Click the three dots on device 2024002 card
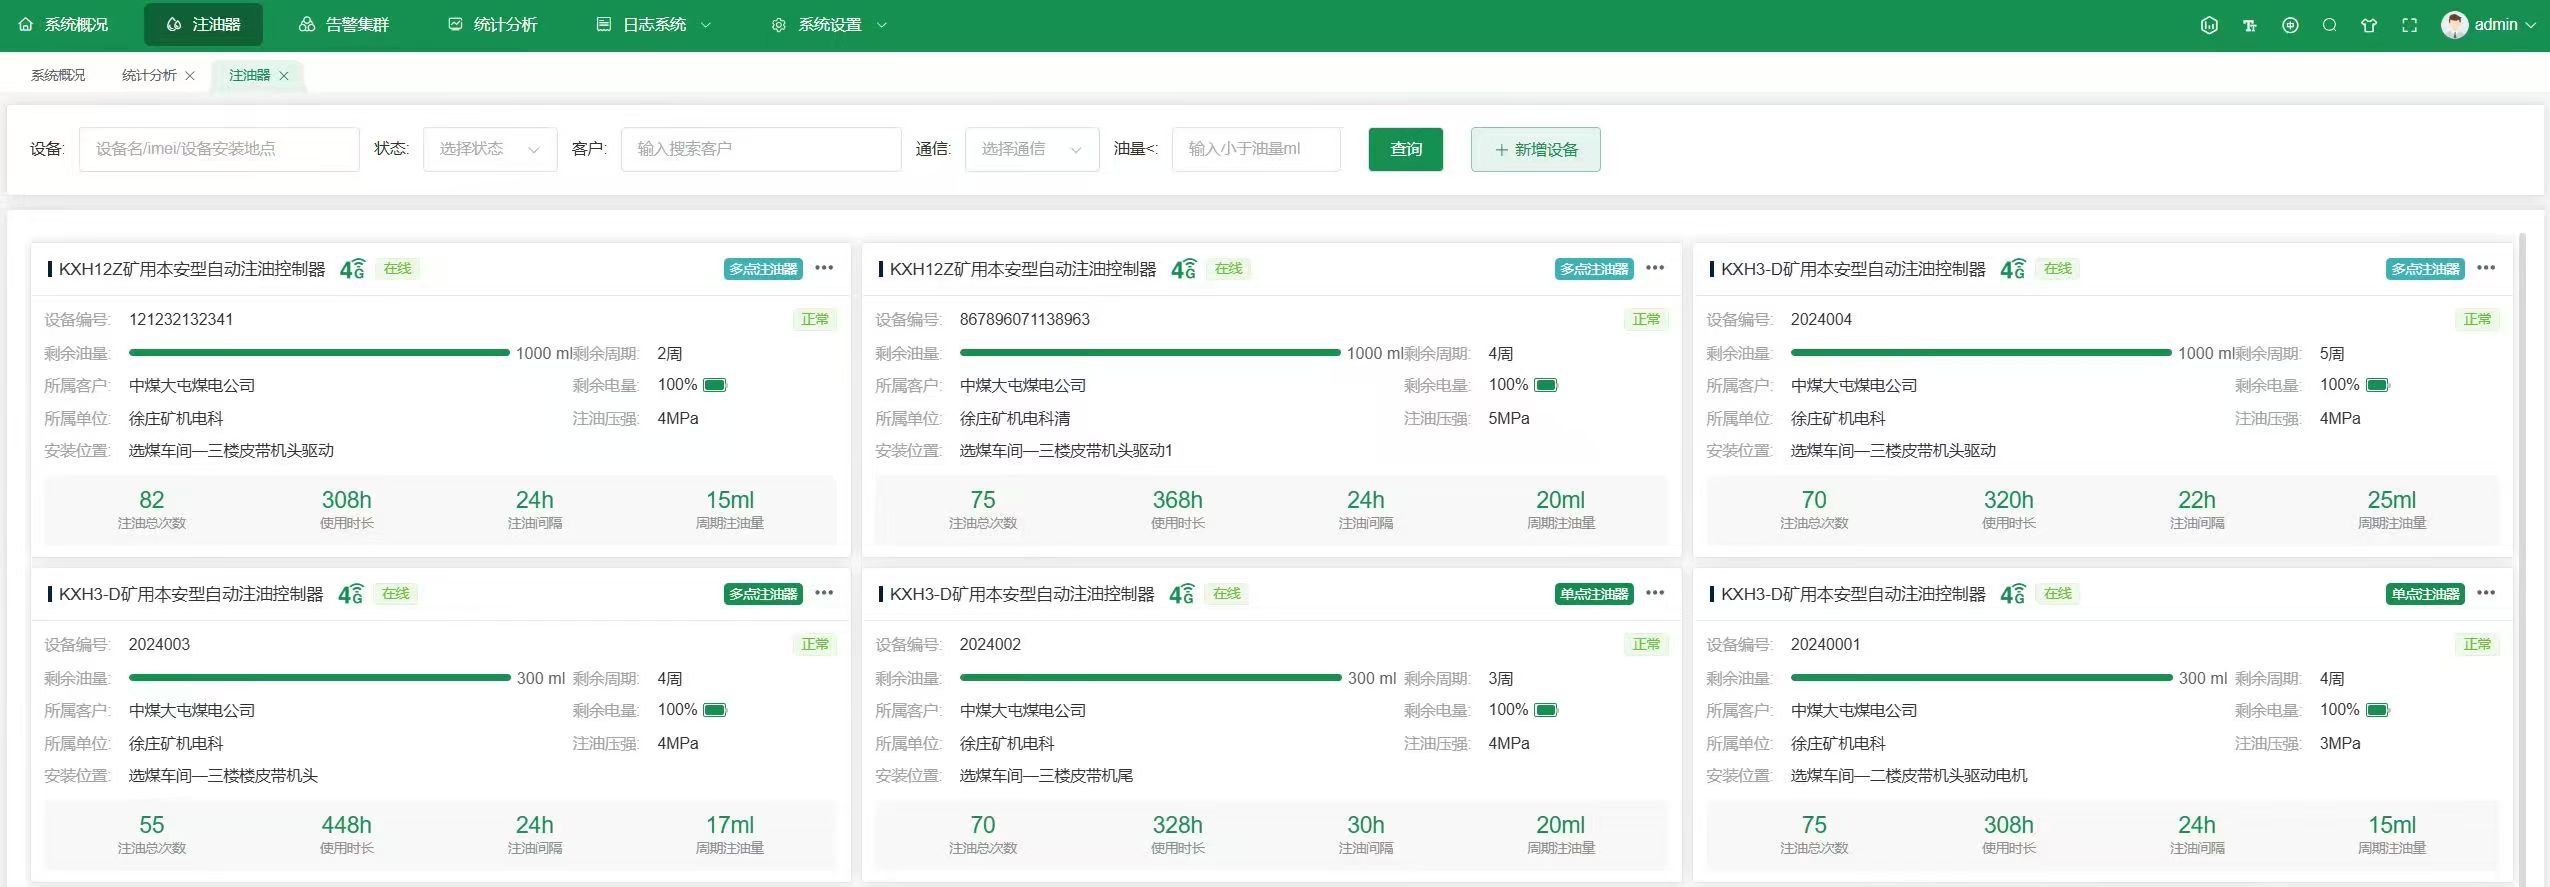The image size is (2550, 887). [x=1655, y=593]
